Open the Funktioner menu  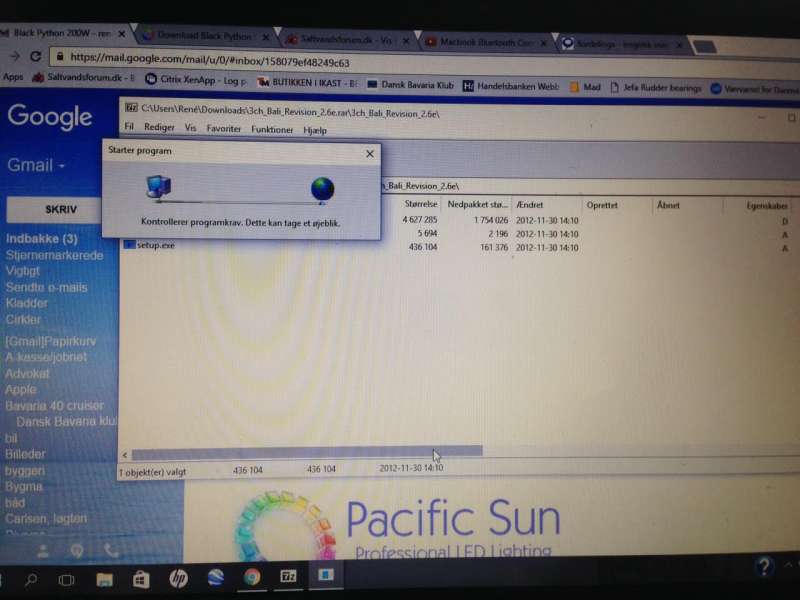click(272, 129)
